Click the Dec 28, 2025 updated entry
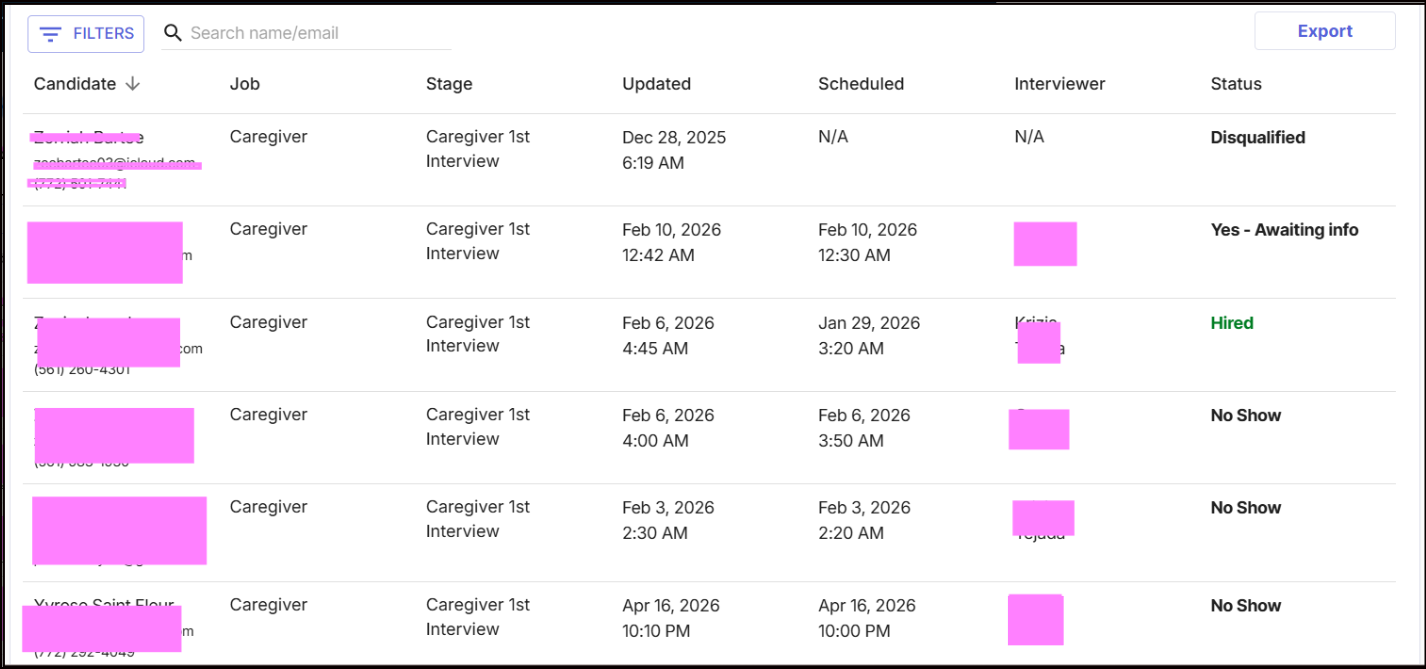1426x669 pixels. pyautogui.click(x=674, y=150)
